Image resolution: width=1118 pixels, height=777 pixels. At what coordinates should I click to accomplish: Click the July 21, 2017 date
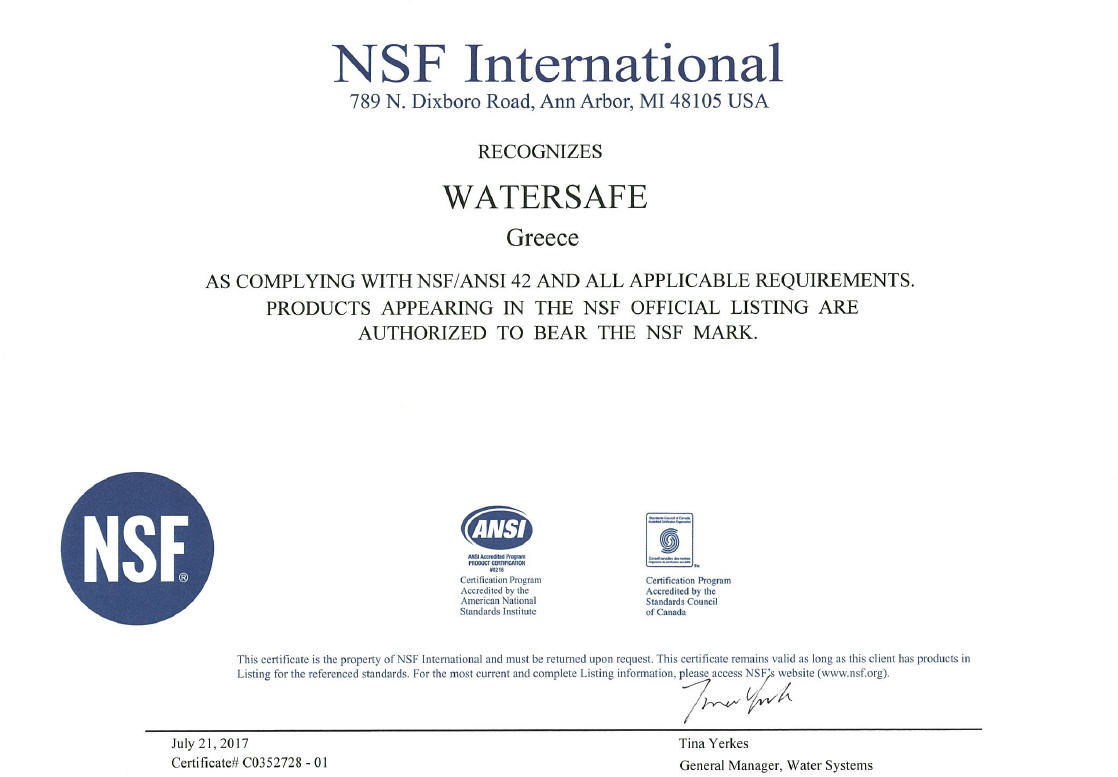(211, 743)
